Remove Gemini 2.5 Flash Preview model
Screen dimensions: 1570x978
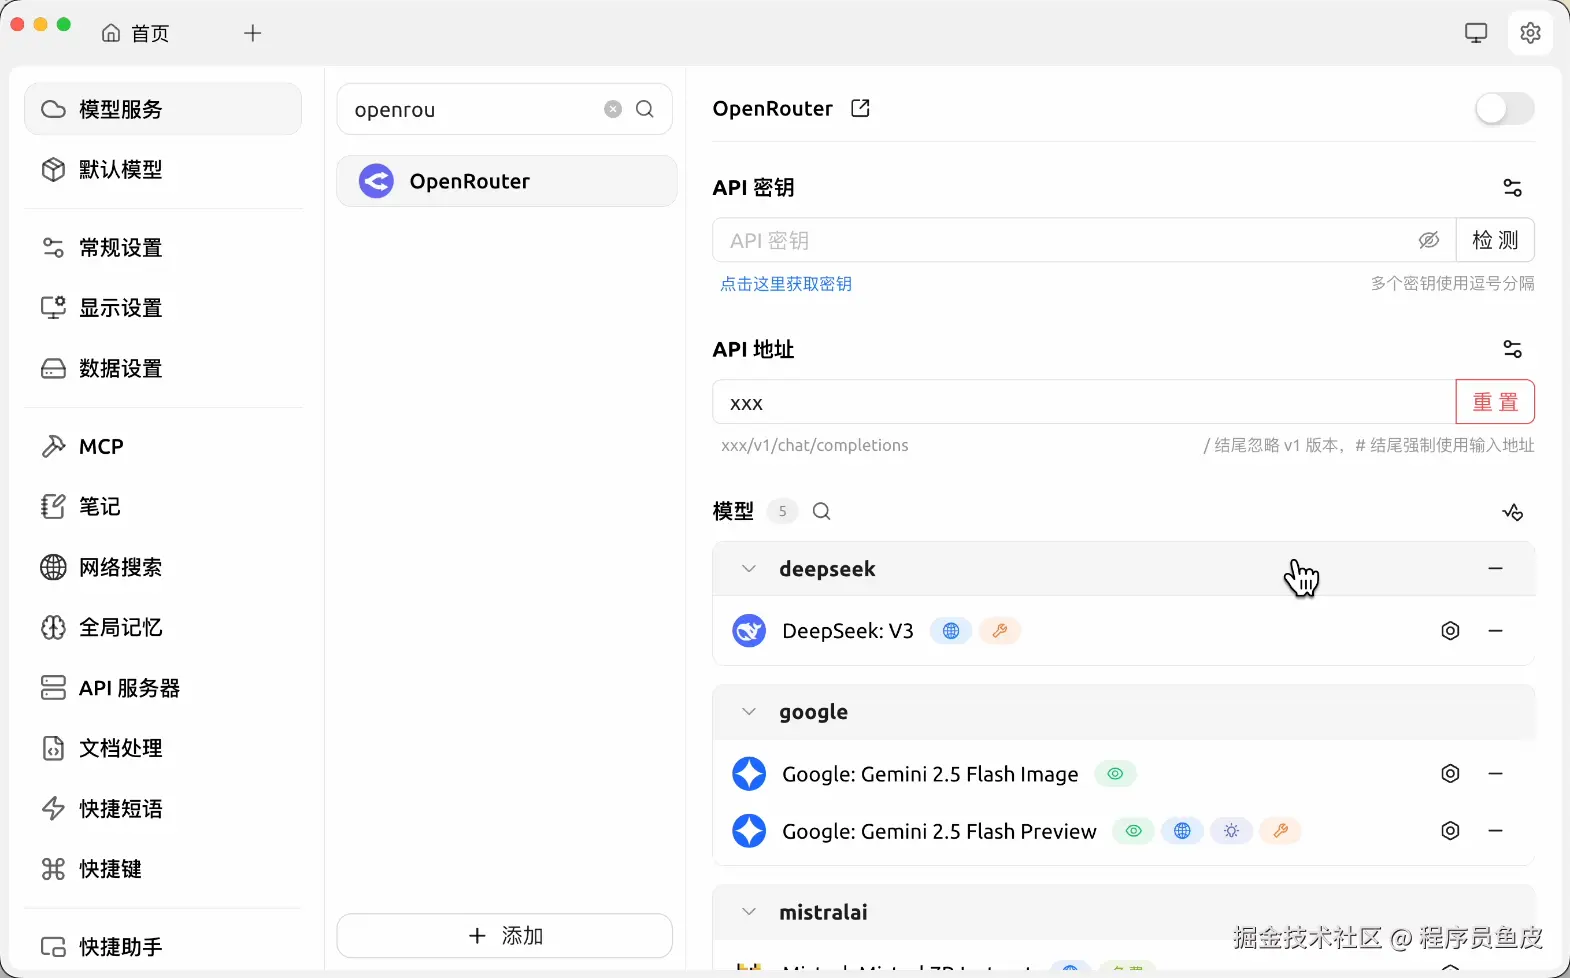(x=1495, y=831)
